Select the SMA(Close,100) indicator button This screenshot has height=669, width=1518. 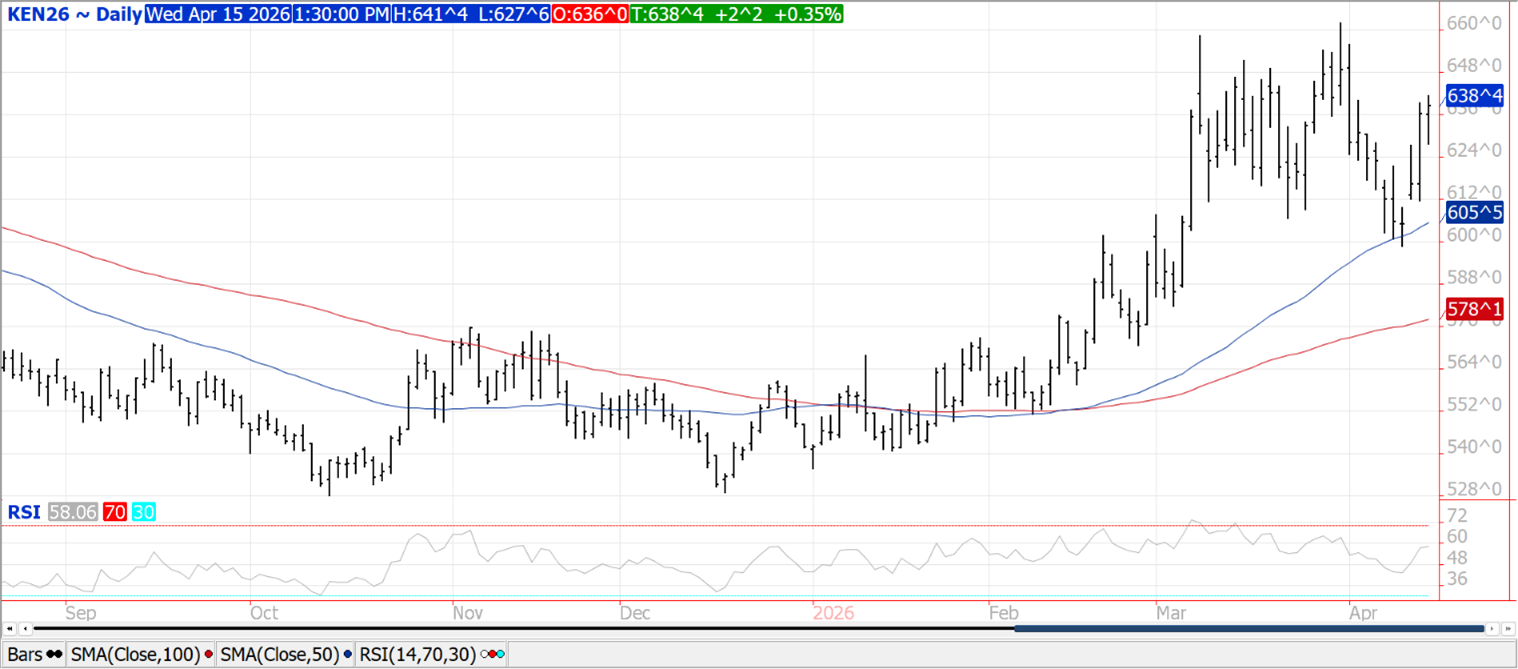point(142,654)
